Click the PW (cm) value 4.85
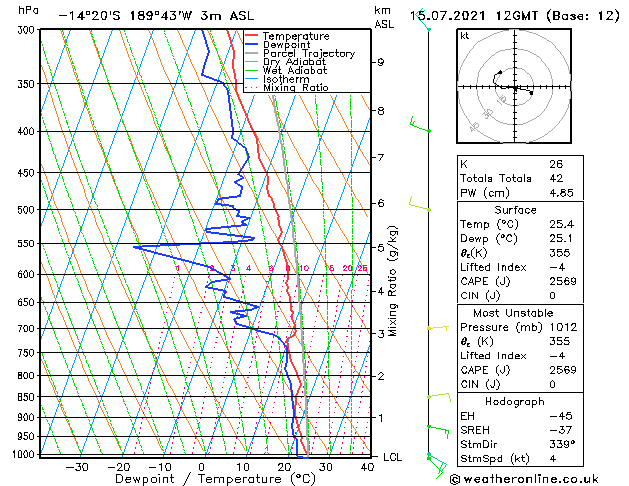This screenshot has height=486, width=629. coord(561,193)
